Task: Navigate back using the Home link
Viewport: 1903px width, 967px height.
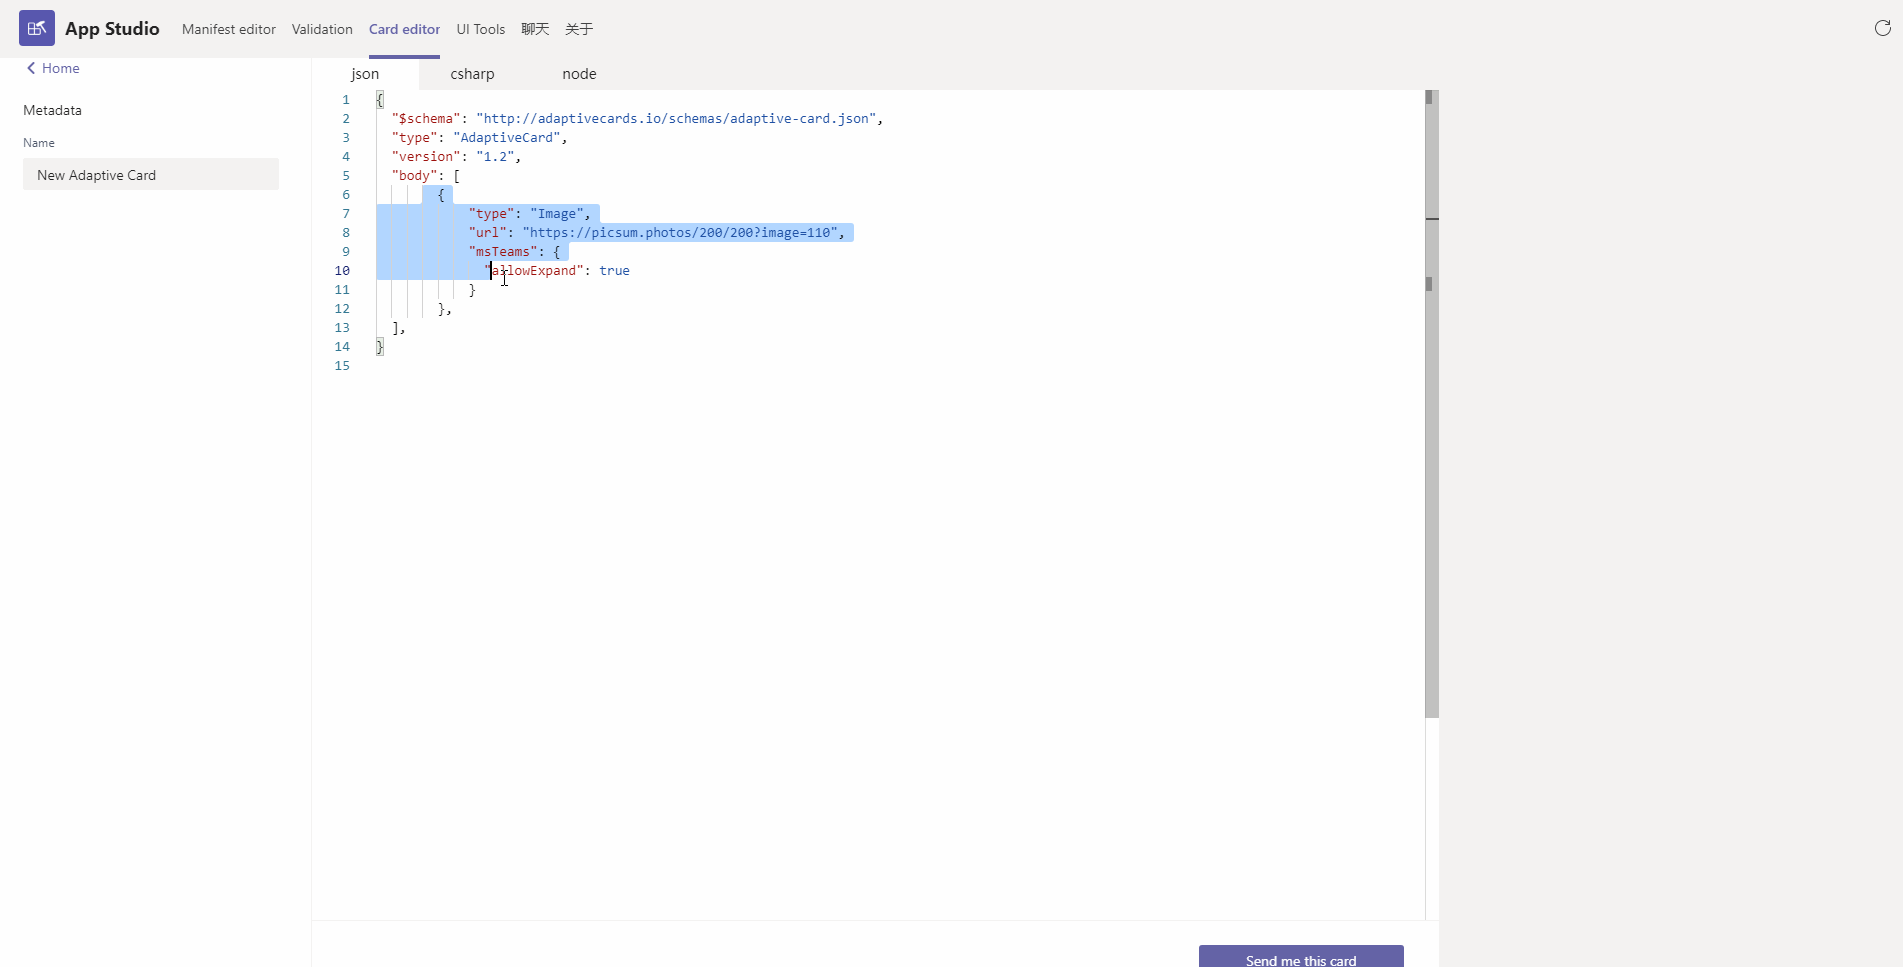Action: 60,67
